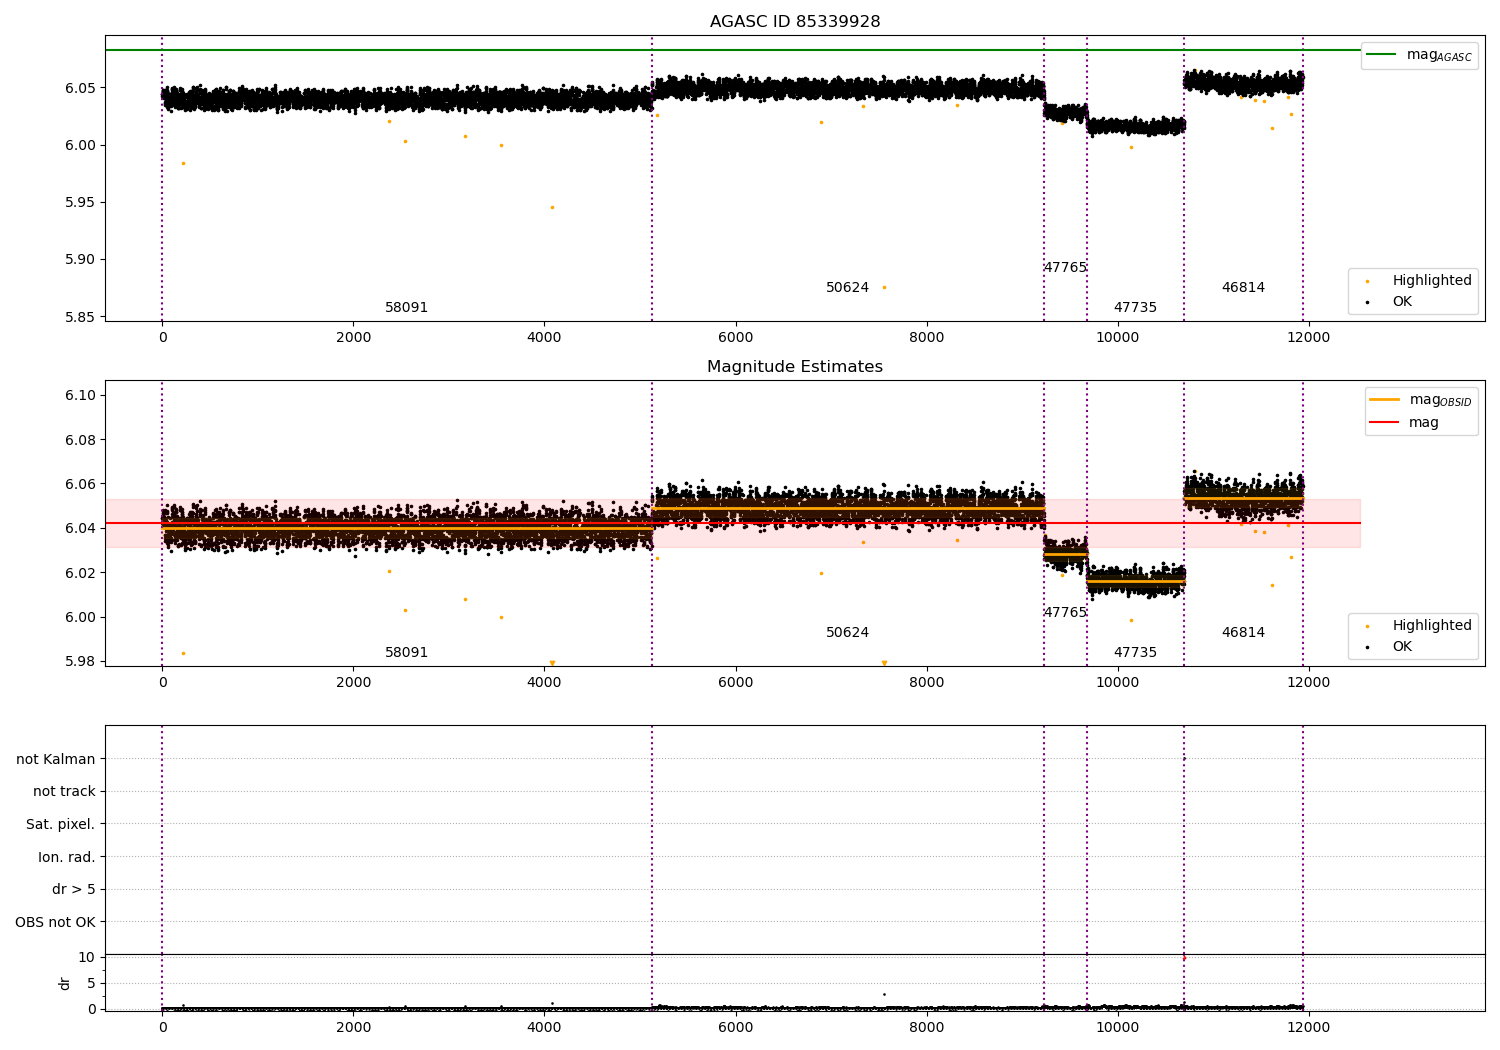Click the 10000 x-tick under the bottom flags panel
This screenshot has height=1050, width=1500.
(1117, 1027)
